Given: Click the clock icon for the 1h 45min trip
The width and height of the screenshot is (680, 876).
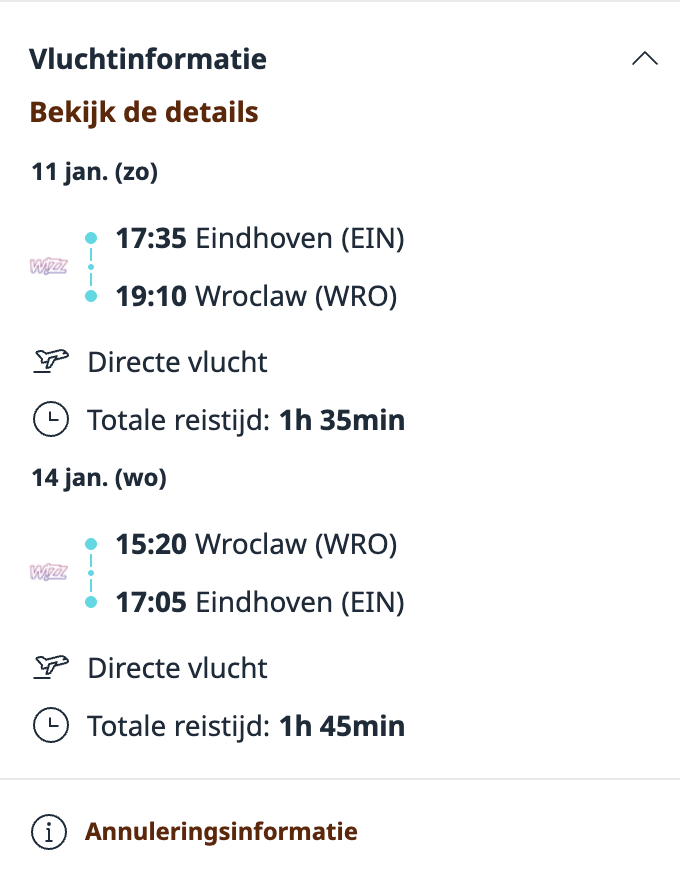Looking at the screenshot, I should 50,725.
